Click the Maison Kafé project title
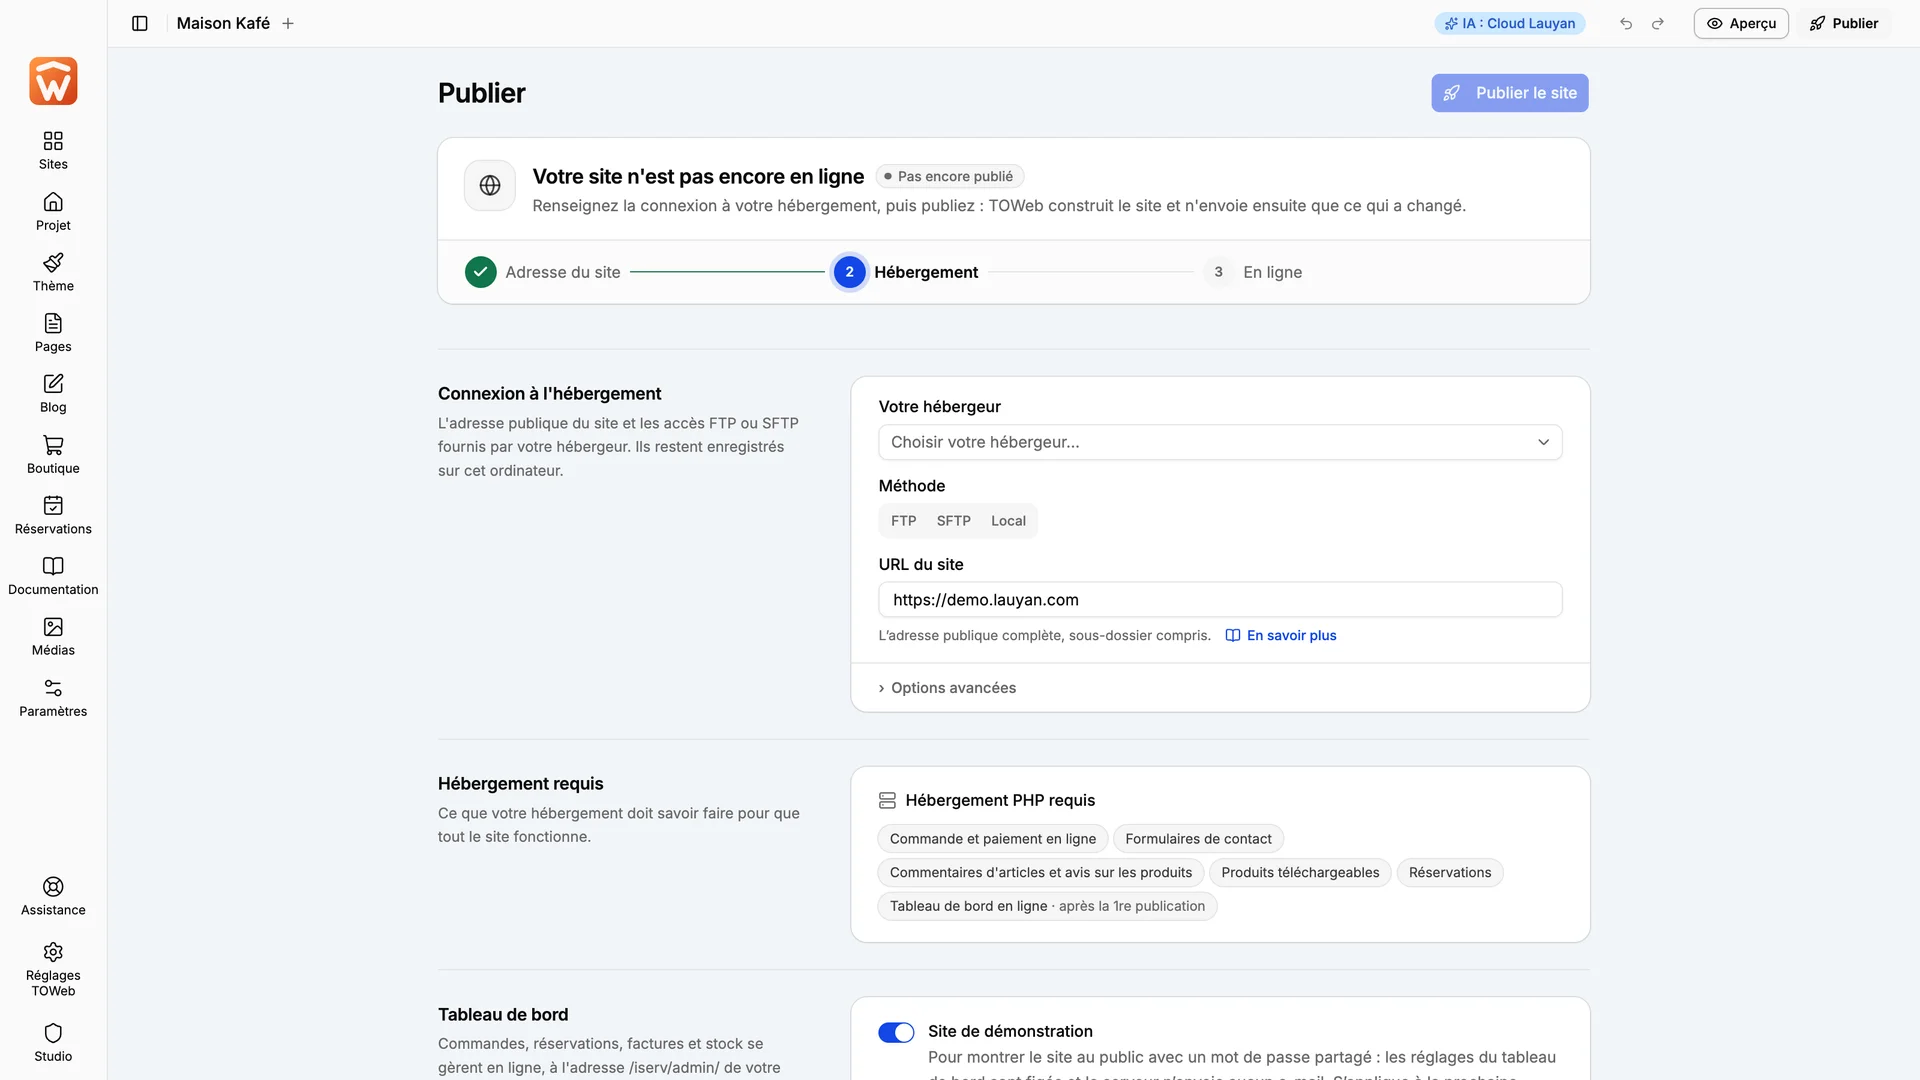 click(223, 23)
